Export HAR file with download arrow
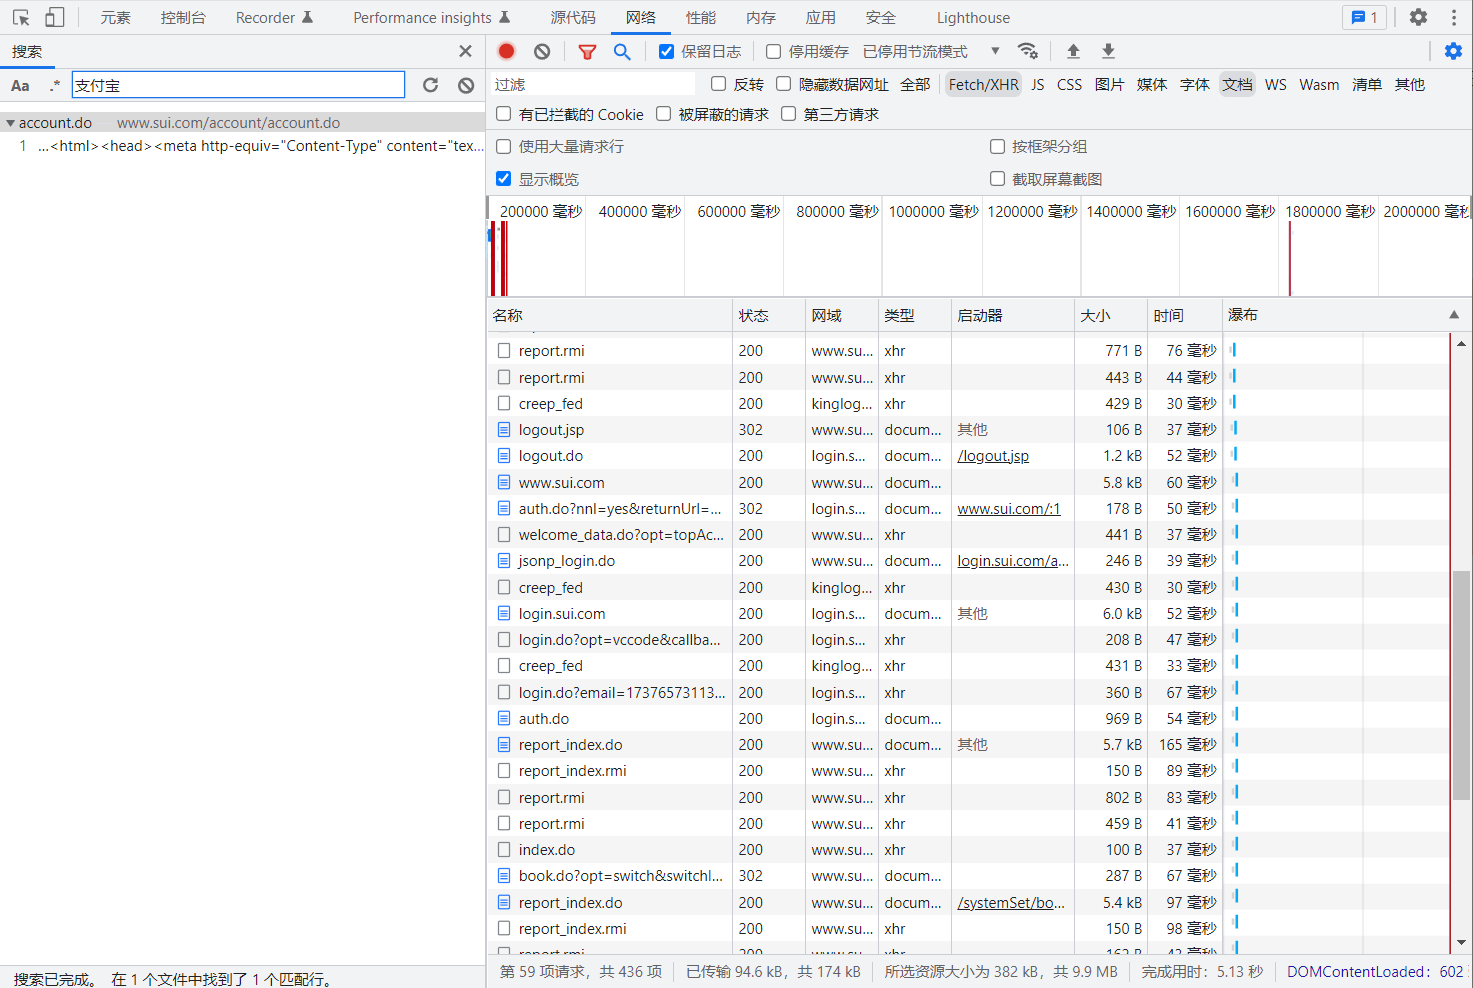Viewport: 1473px width, 988px height. 1108,51
